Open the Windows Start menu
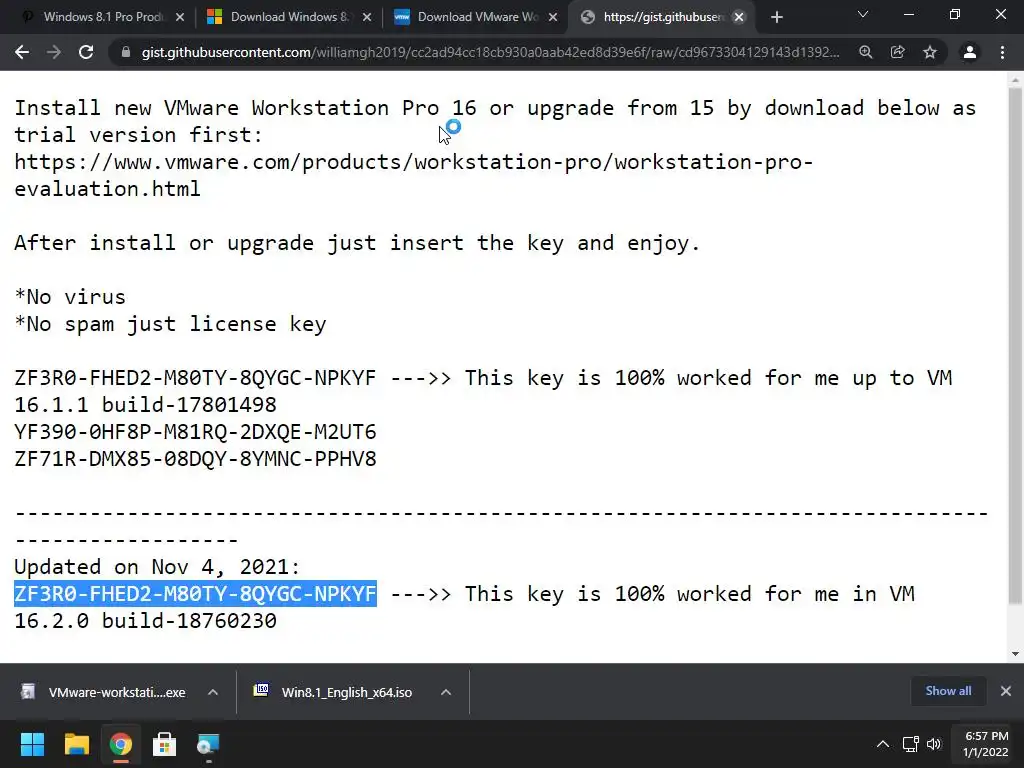1024x768 pixels. [32, 744]
